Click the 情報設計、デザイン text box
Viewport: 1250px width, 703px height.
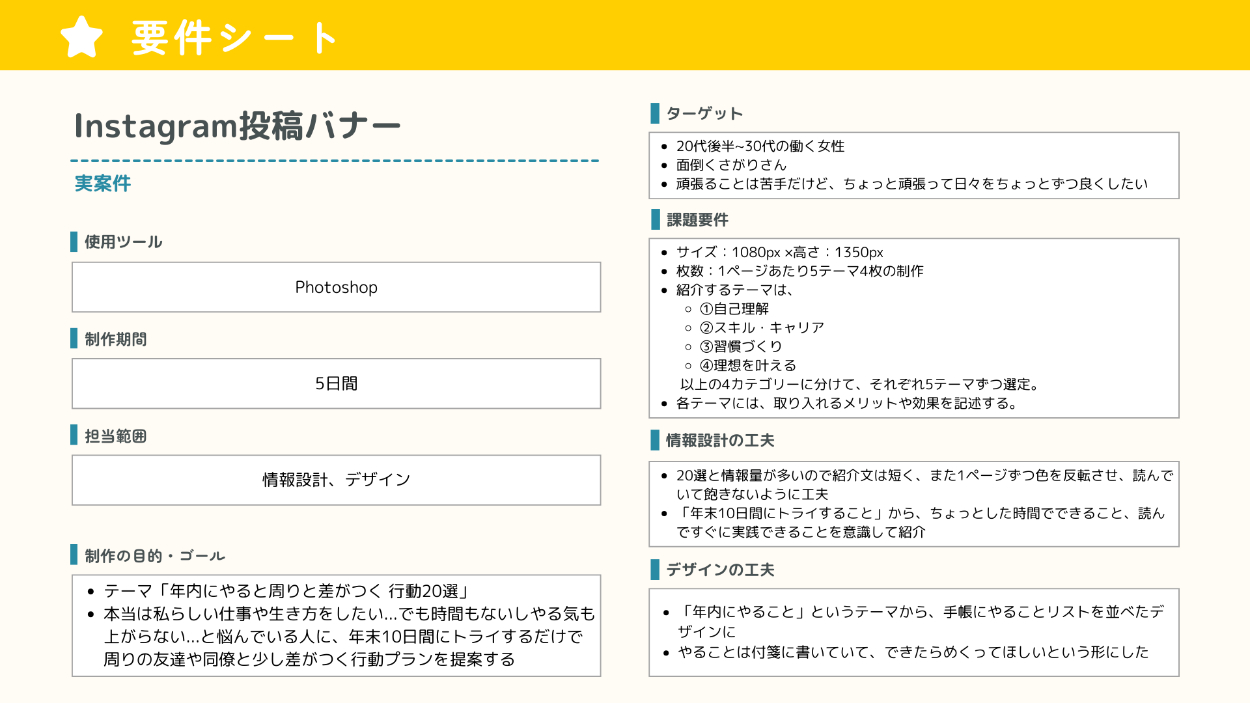[336, 480]
